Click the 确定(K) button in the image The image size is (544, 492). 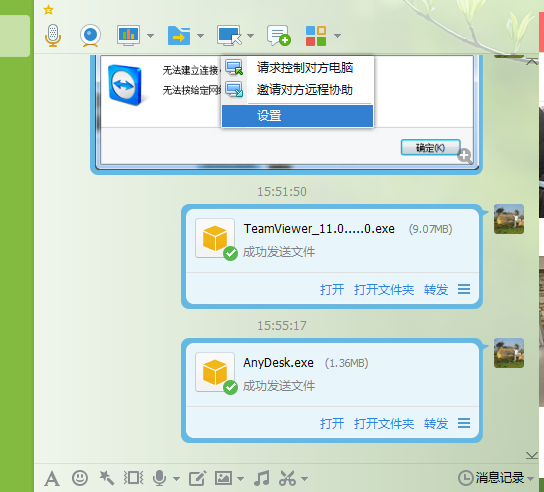pyautogui.click(x=431, y=148)
